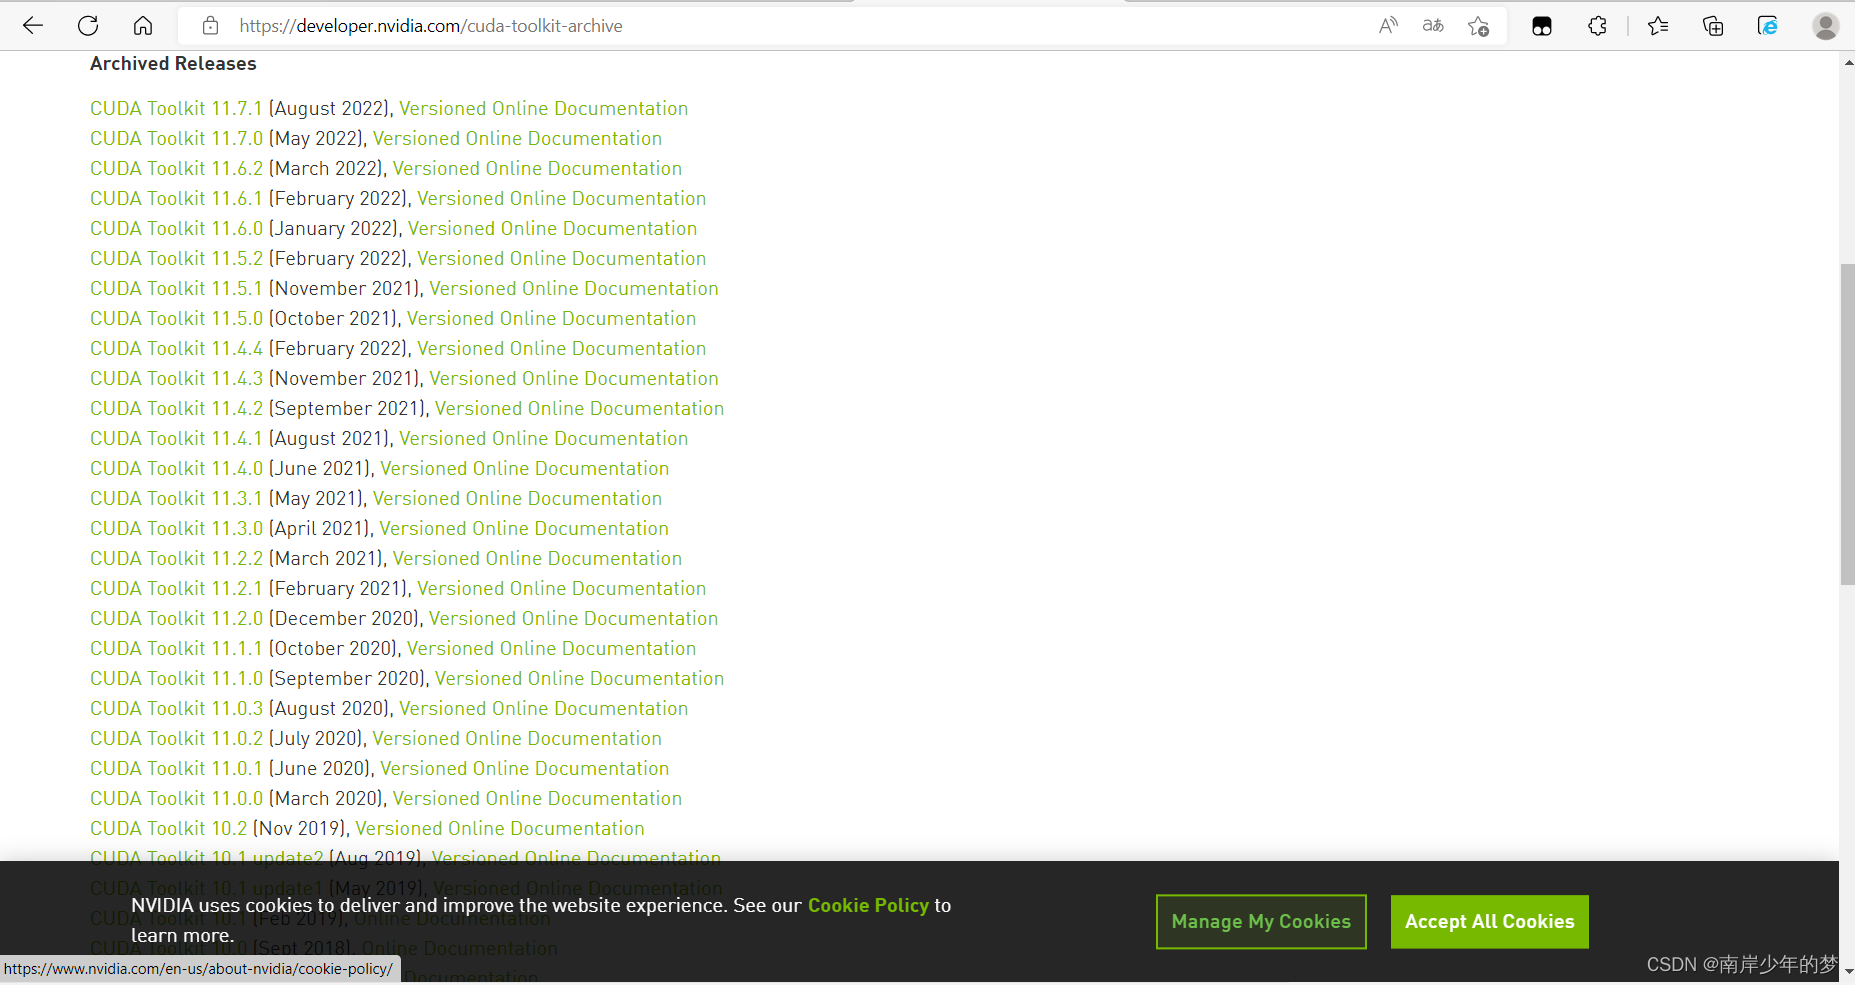The height and width of the screenshot is (985, 1855).
Task: Open CUDA Toolkit 11.5.1 link
Action: (x=176, y=288)
